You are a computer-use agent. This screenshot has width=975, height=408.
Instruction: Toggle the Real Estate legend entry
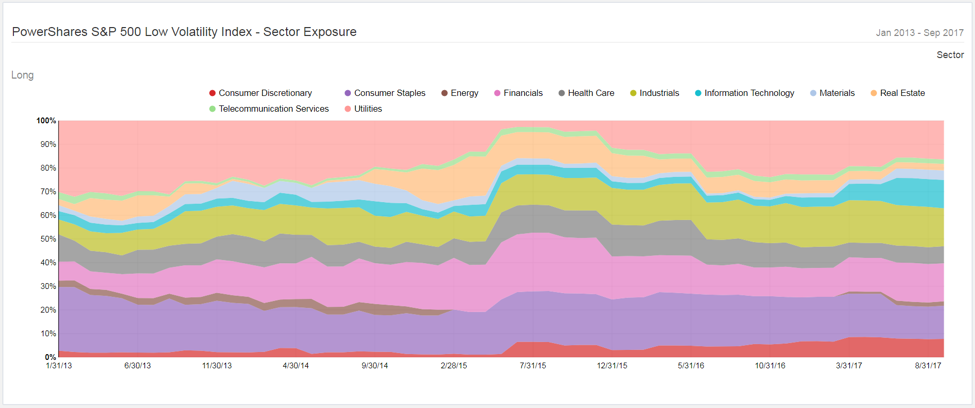pyautogui.click(x=897, y=93)
